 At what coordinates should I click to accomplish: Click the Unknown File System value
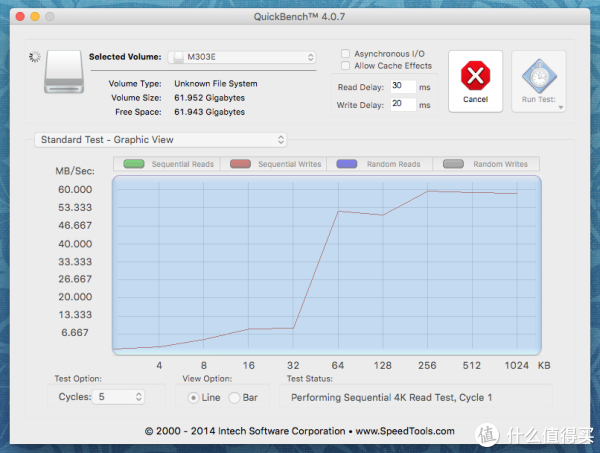(216, 84)
